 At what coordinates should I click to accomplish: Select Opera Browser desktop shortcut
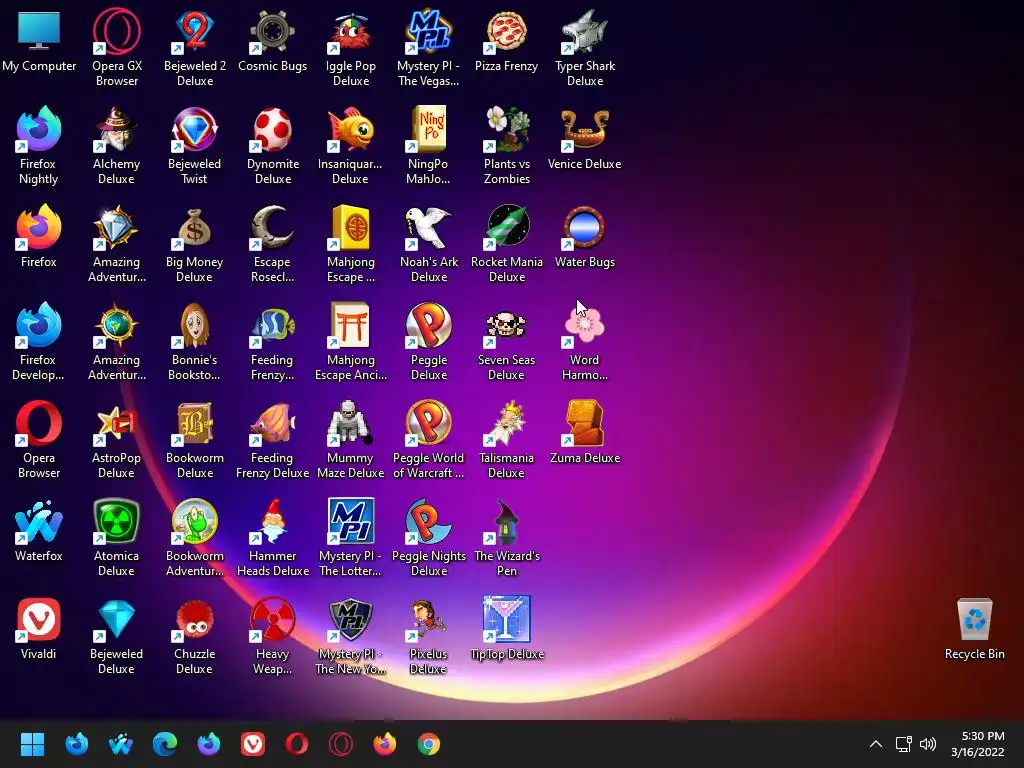[x=39, y=423]
